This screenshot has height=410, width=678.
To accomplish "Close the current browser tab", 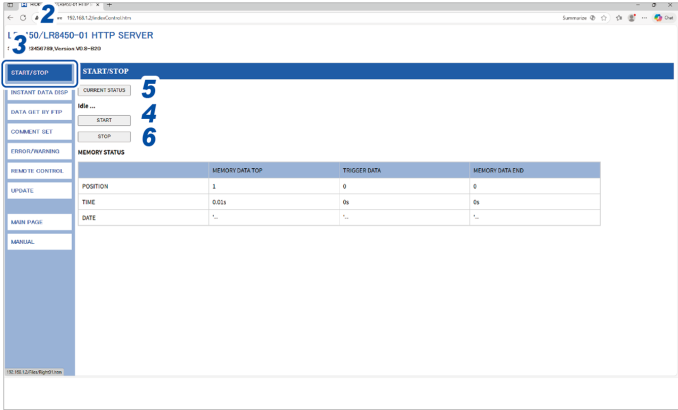I will pos(97,5).
